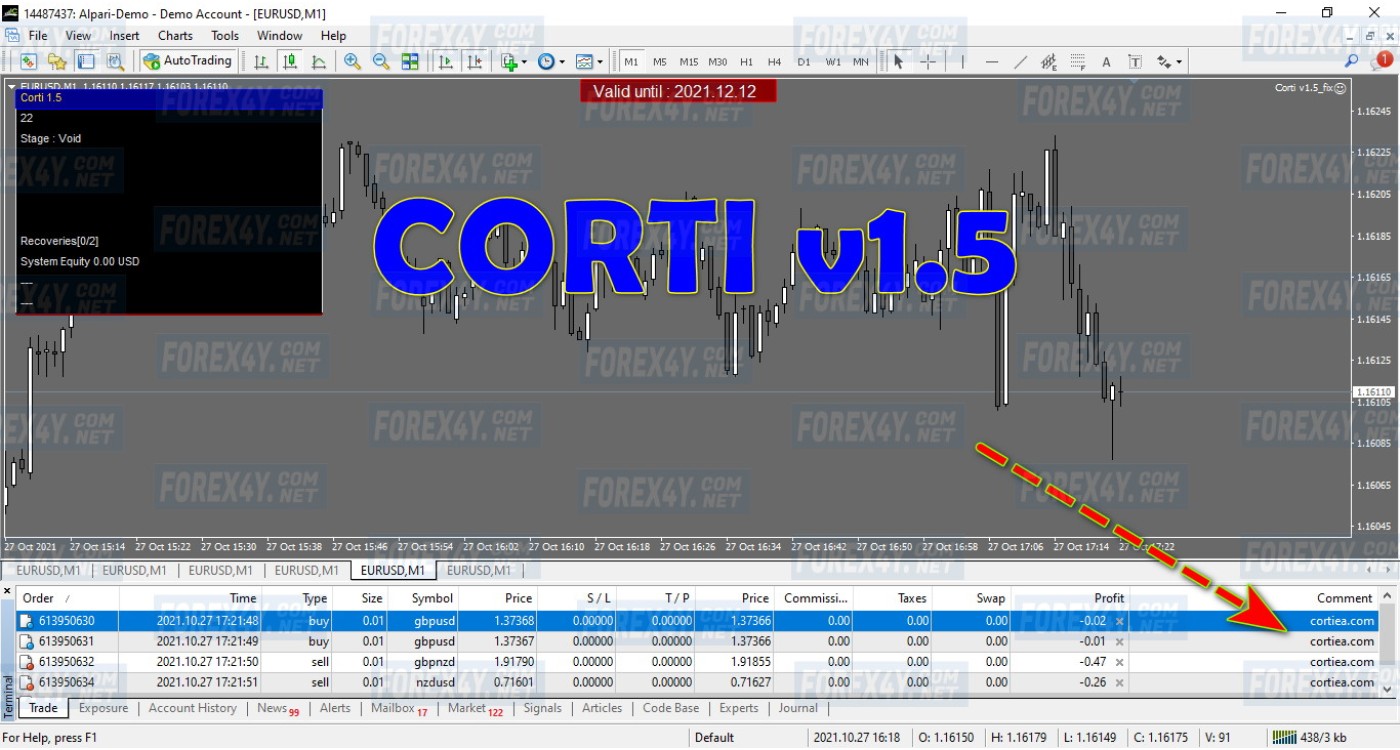Screen dimensions: 1400x750
Task: Select the Crosshair tool
Action: click(x=928, y=62)
